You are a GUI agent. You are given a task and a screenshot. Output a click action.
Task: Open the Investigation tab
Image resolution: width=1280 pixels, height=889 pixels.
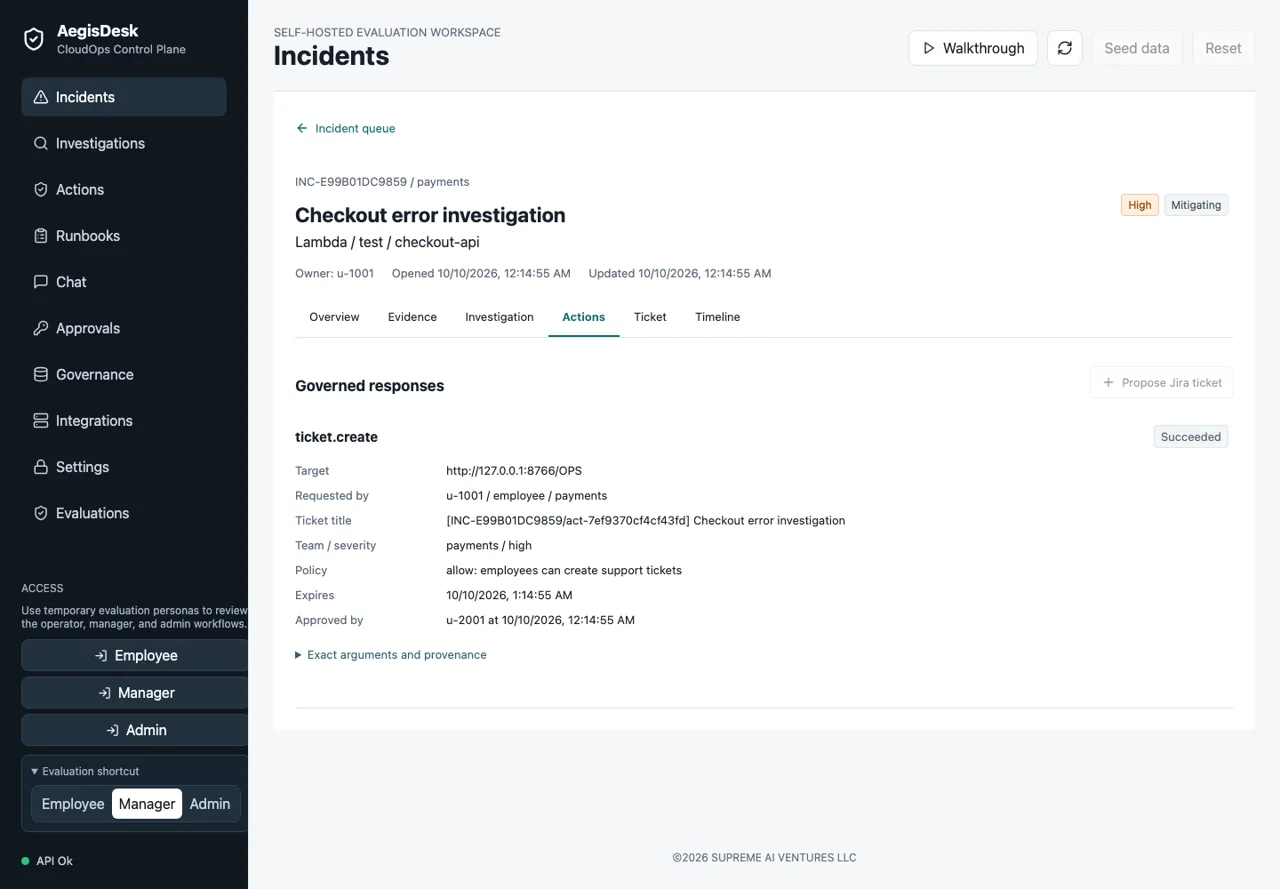(499, 317)
